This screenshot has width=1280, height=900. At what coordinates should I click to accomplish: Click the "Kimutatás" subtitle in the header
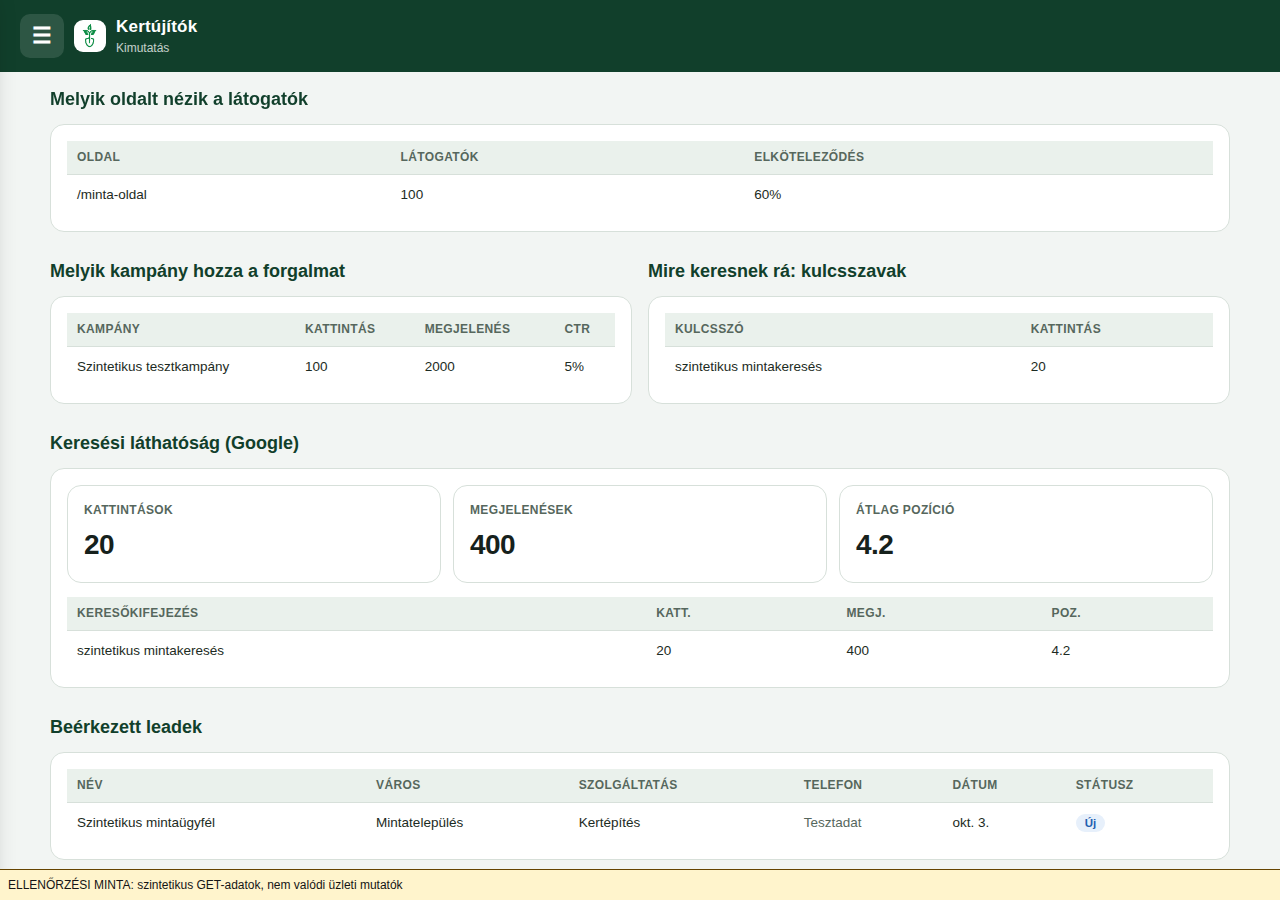143,48
